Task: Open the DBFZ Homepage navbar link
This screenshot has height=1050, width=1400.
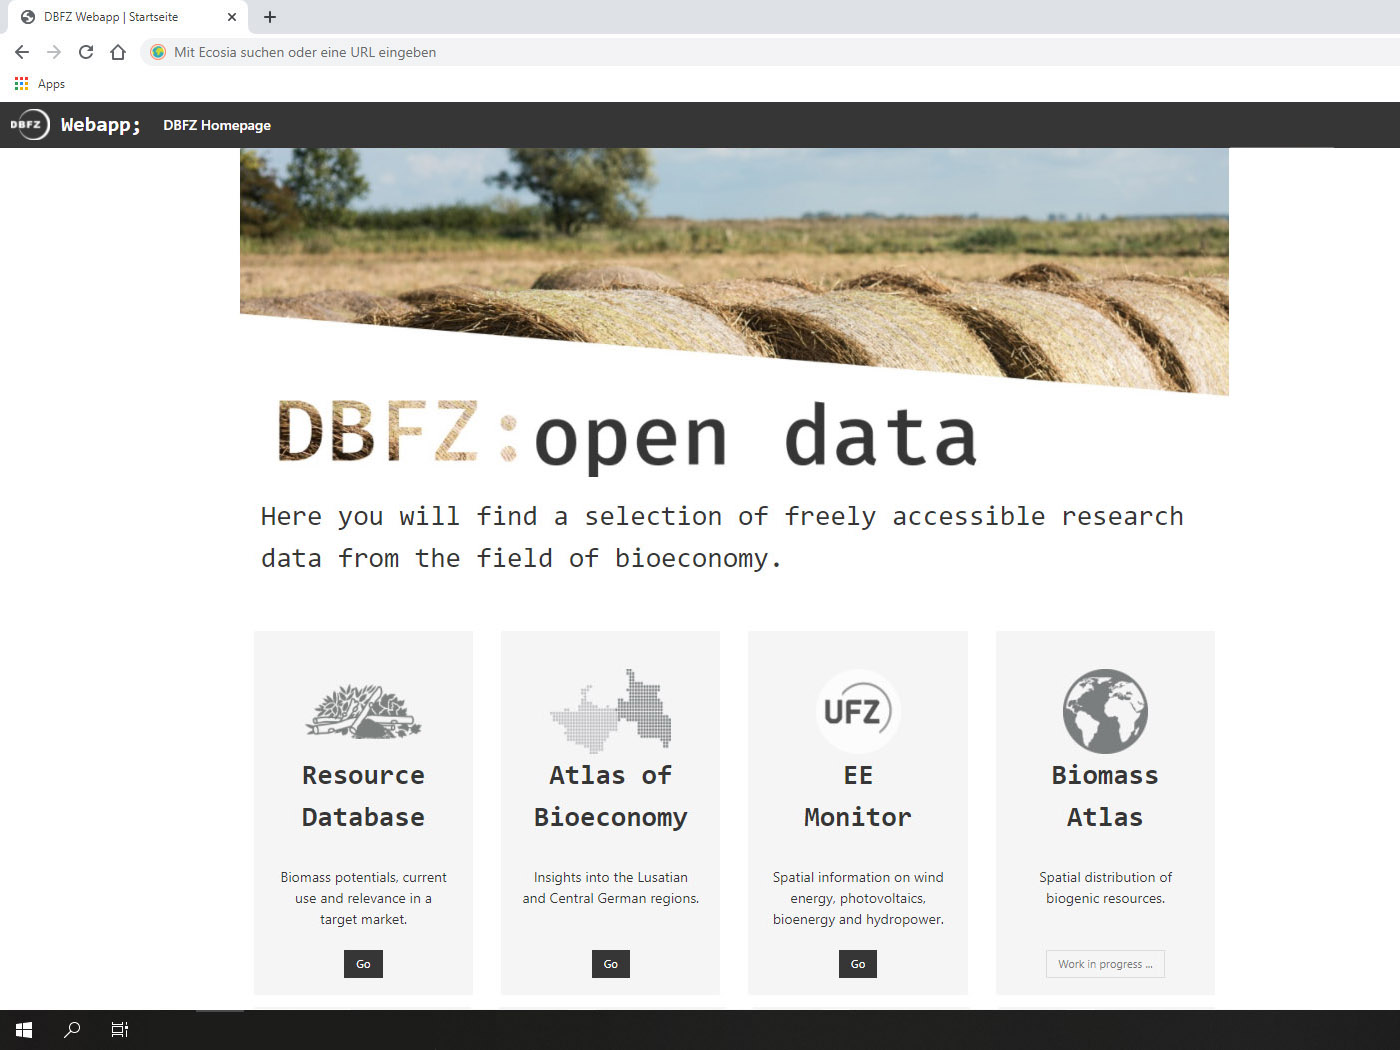Action: pos(217,125)
